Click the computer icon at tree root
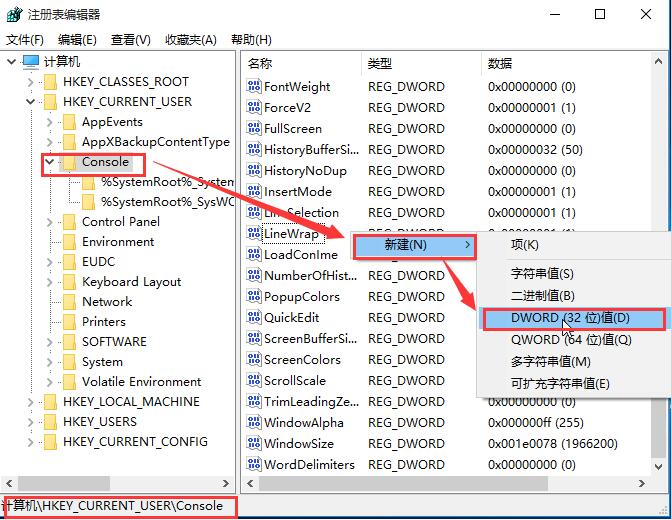This screenshot has width=671, height=520. [31, 62]
